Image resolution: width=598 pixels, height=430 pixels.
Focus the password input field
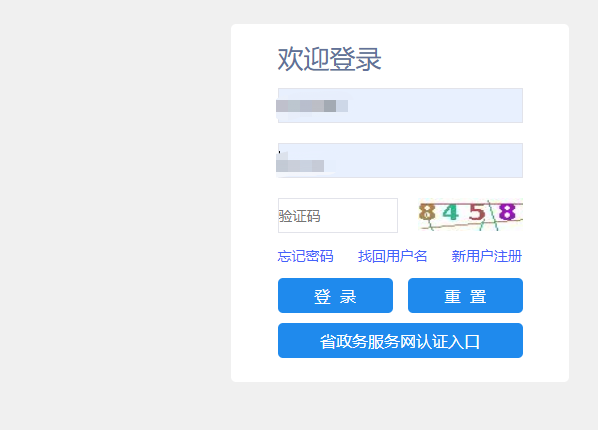pyautogui.click(x=400, y=160)
